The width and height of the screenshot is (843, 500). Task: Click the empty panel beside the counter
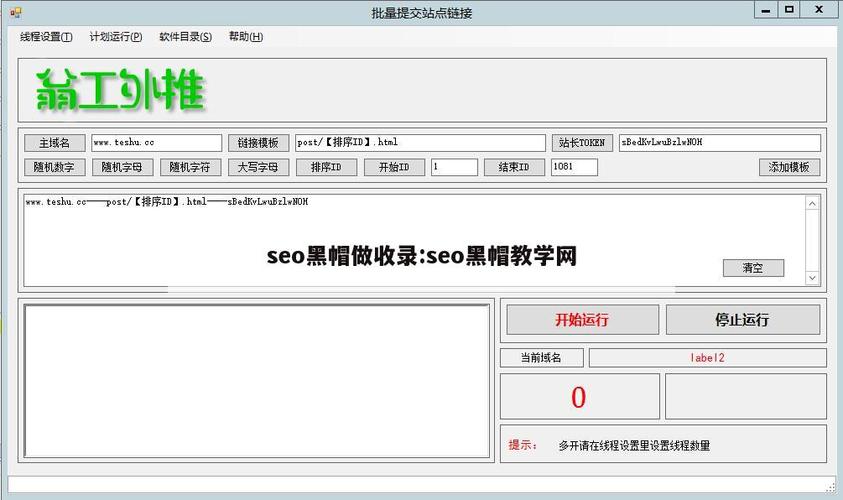point(746,396)
